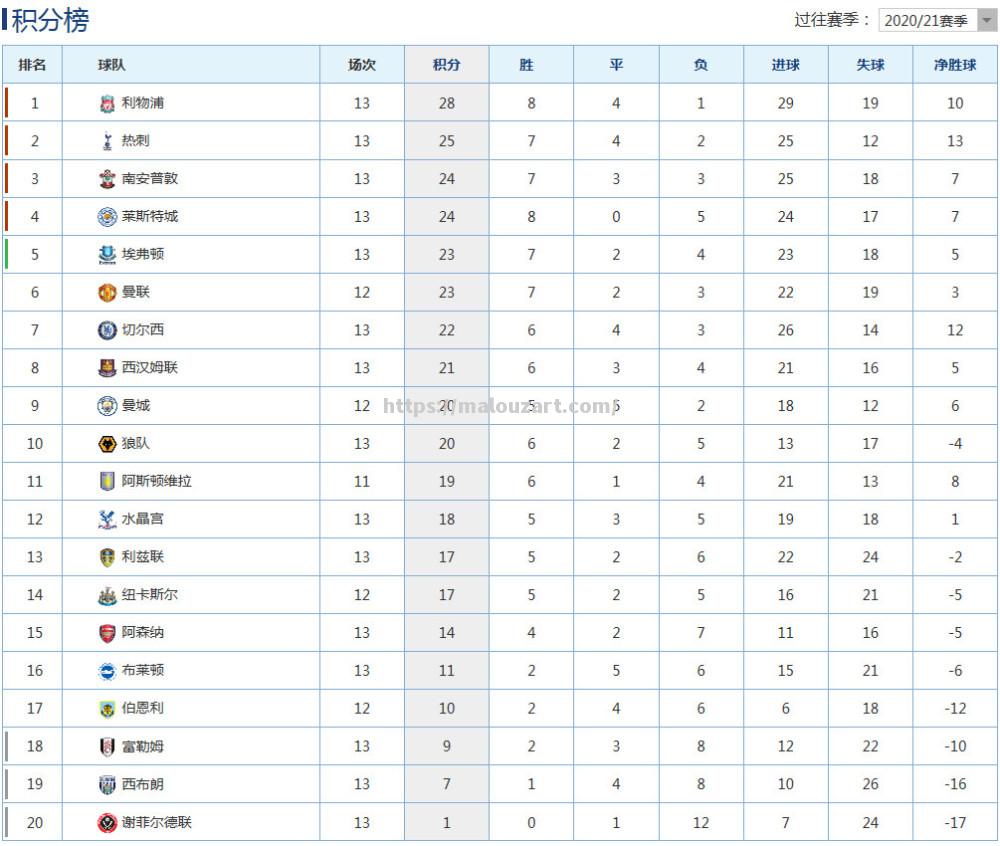Click the Leicester City (莱斯特城) crest icon
This screenshot has height=846, width=1000.
[x=107, y=217]
